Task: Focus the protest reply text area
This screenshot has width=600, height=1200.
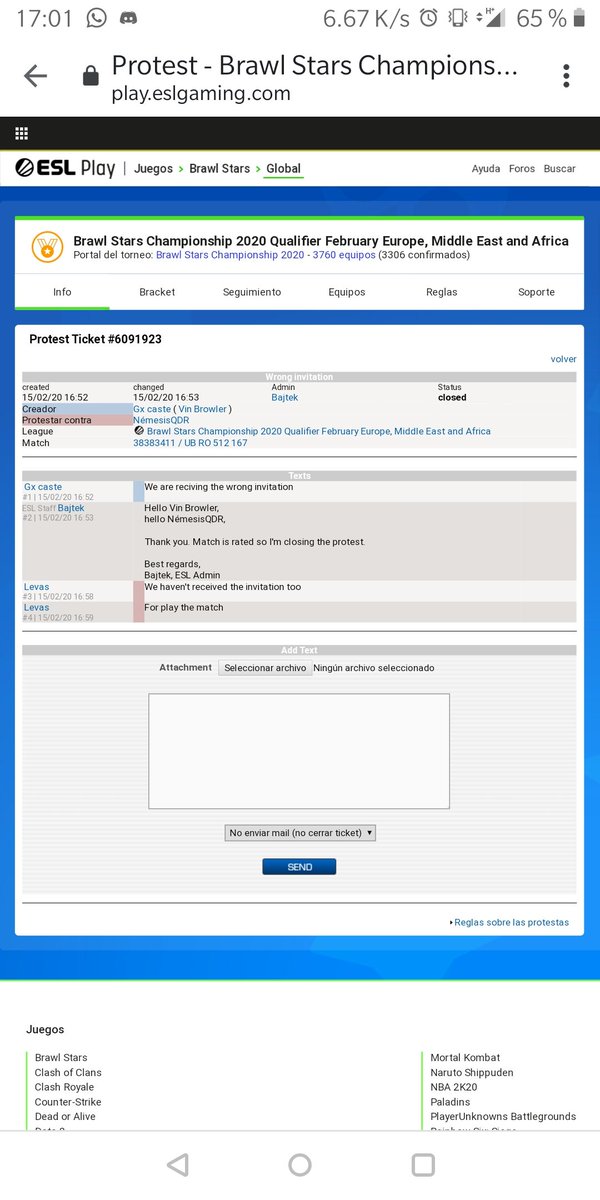Action: click(x=299, y=751)
